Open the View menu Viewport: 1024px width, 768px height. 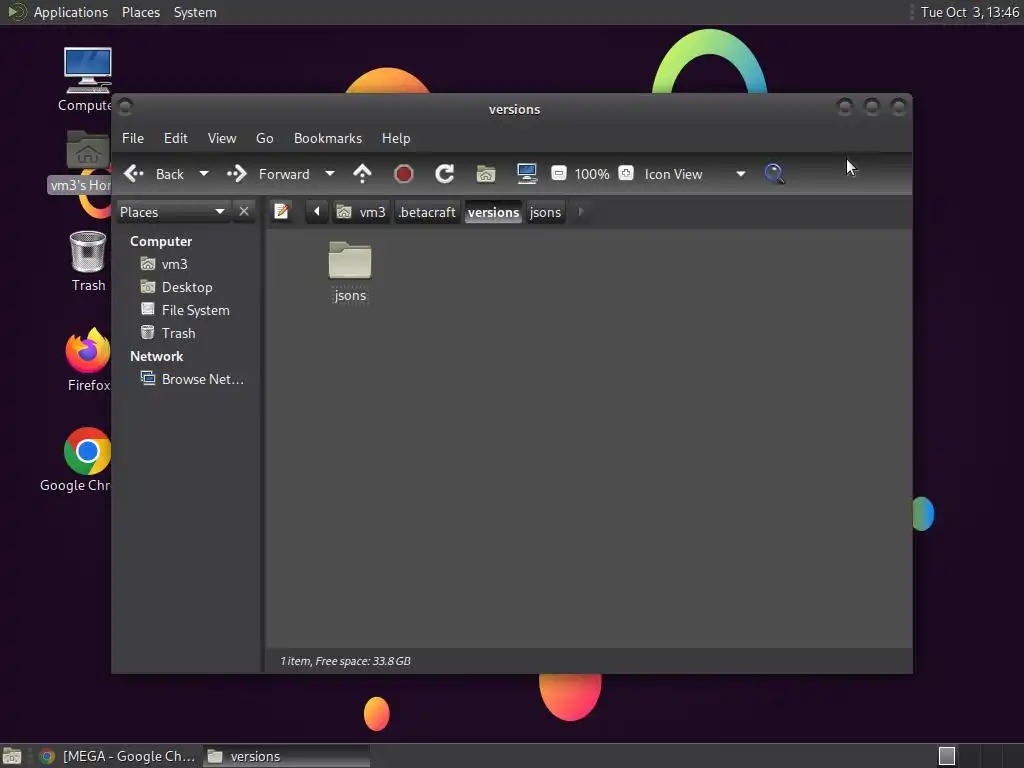tap(222, 138)
